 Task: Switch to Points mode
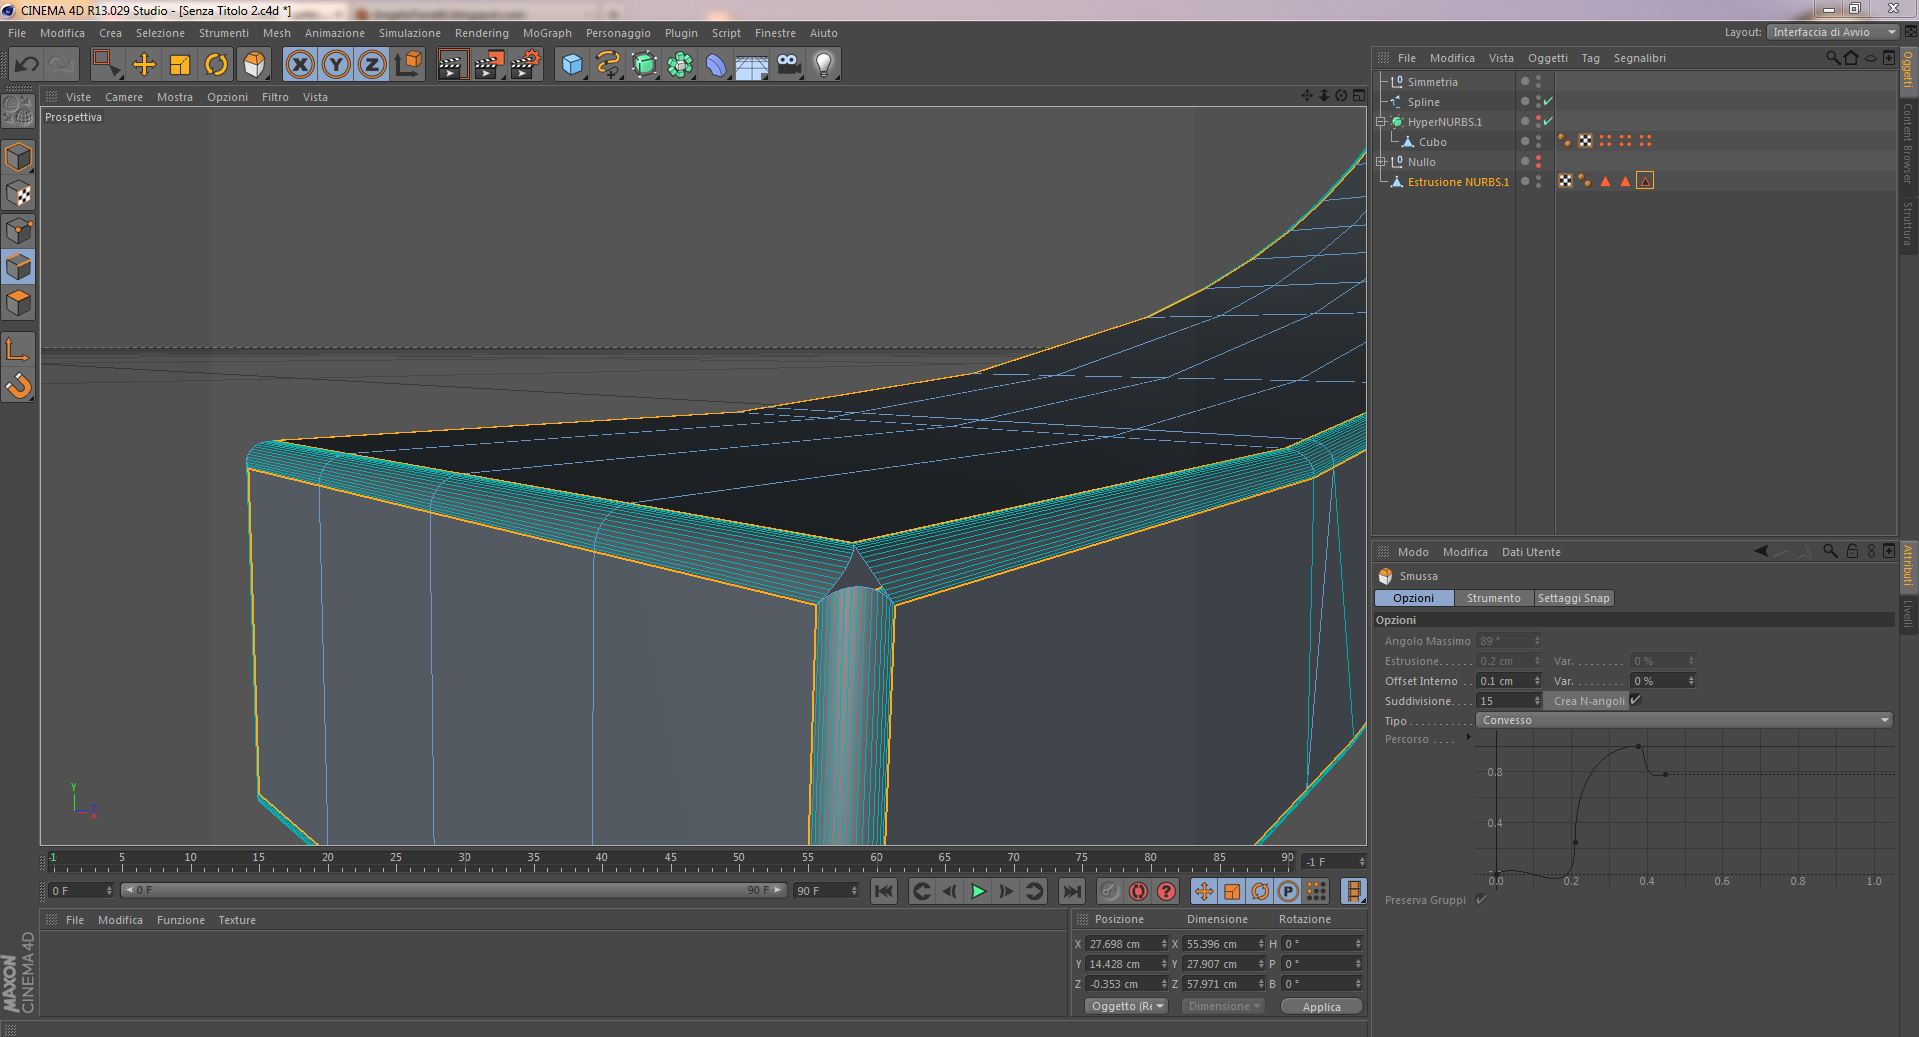click(x=19, y=230)
